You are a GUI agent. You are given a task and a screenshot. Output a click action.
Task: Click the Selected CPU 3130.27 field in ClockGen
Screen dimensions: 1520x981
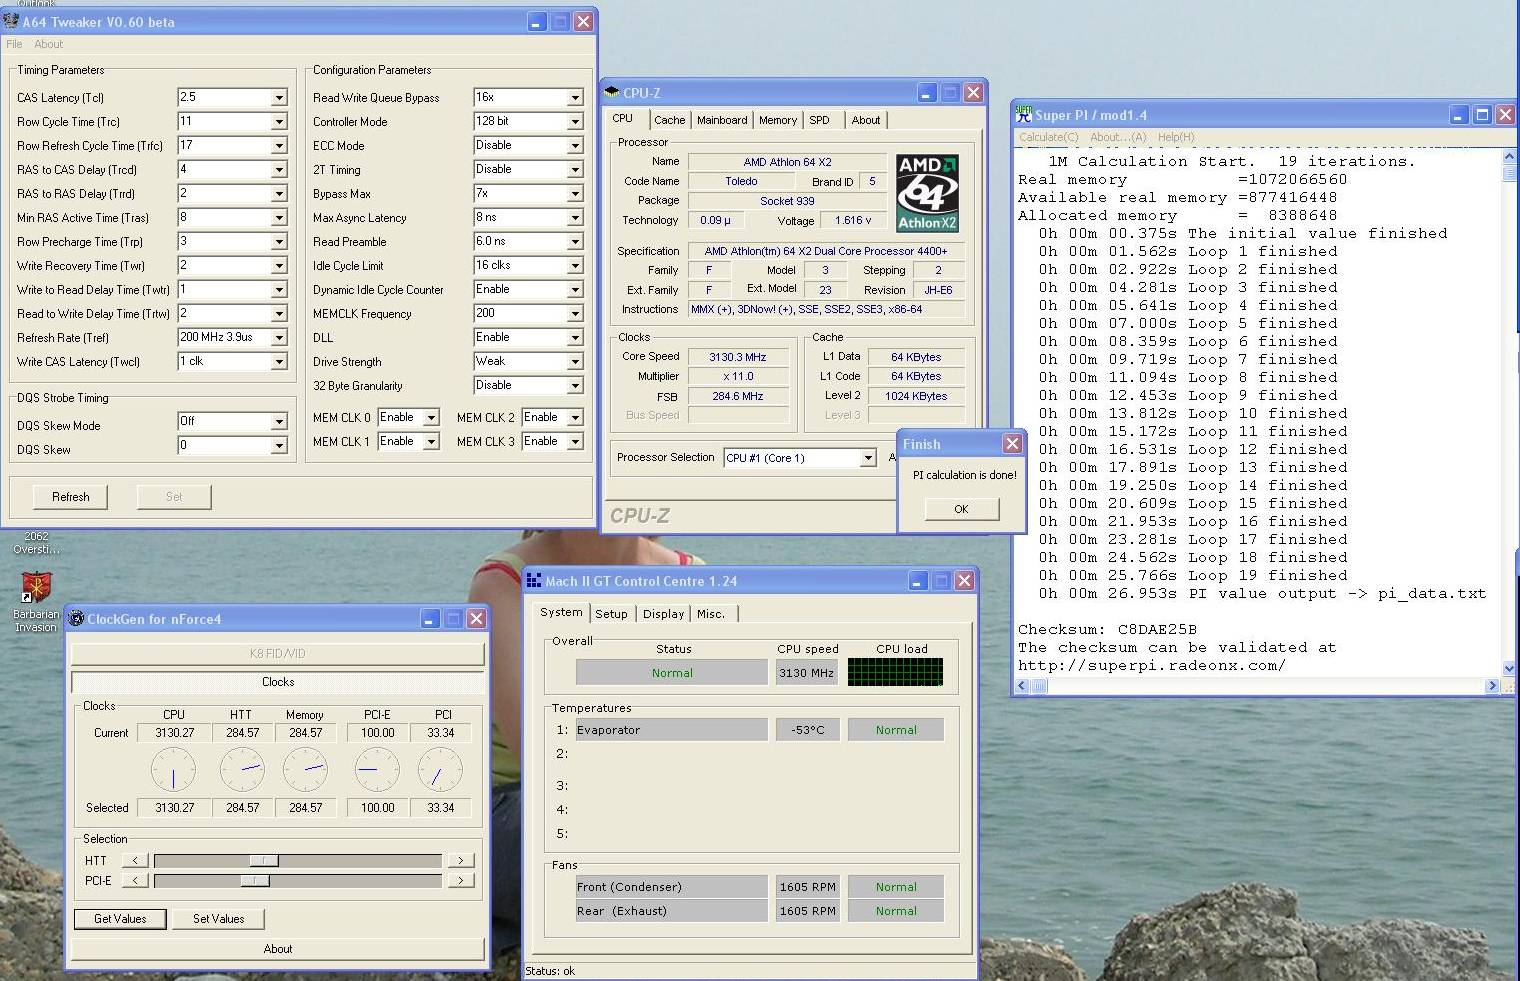(174, 808)
